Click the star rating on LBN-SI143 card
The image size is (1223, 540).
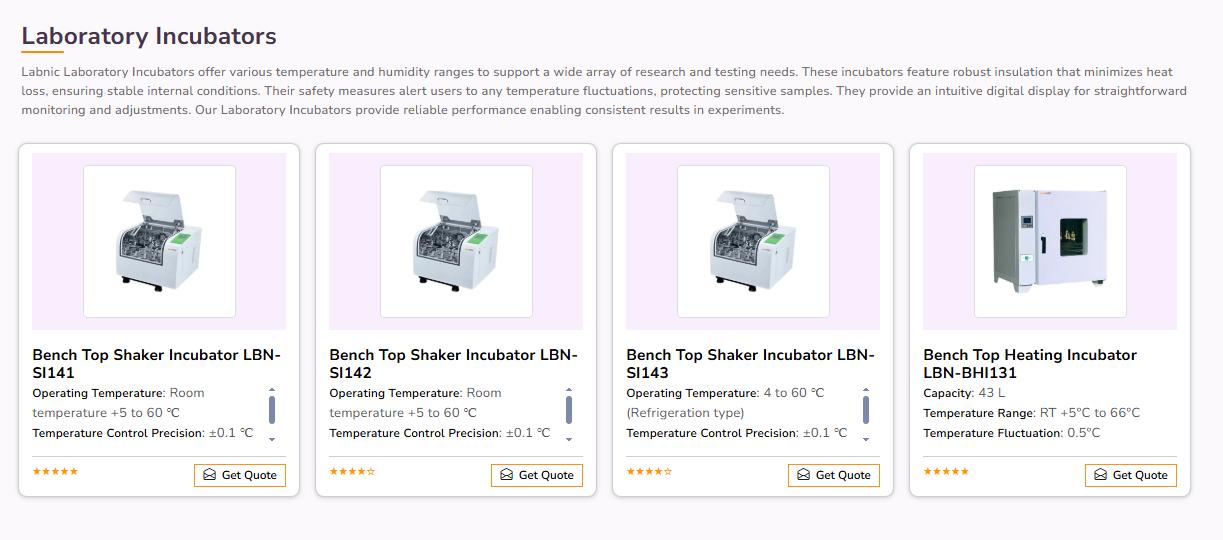pos(649,471)
